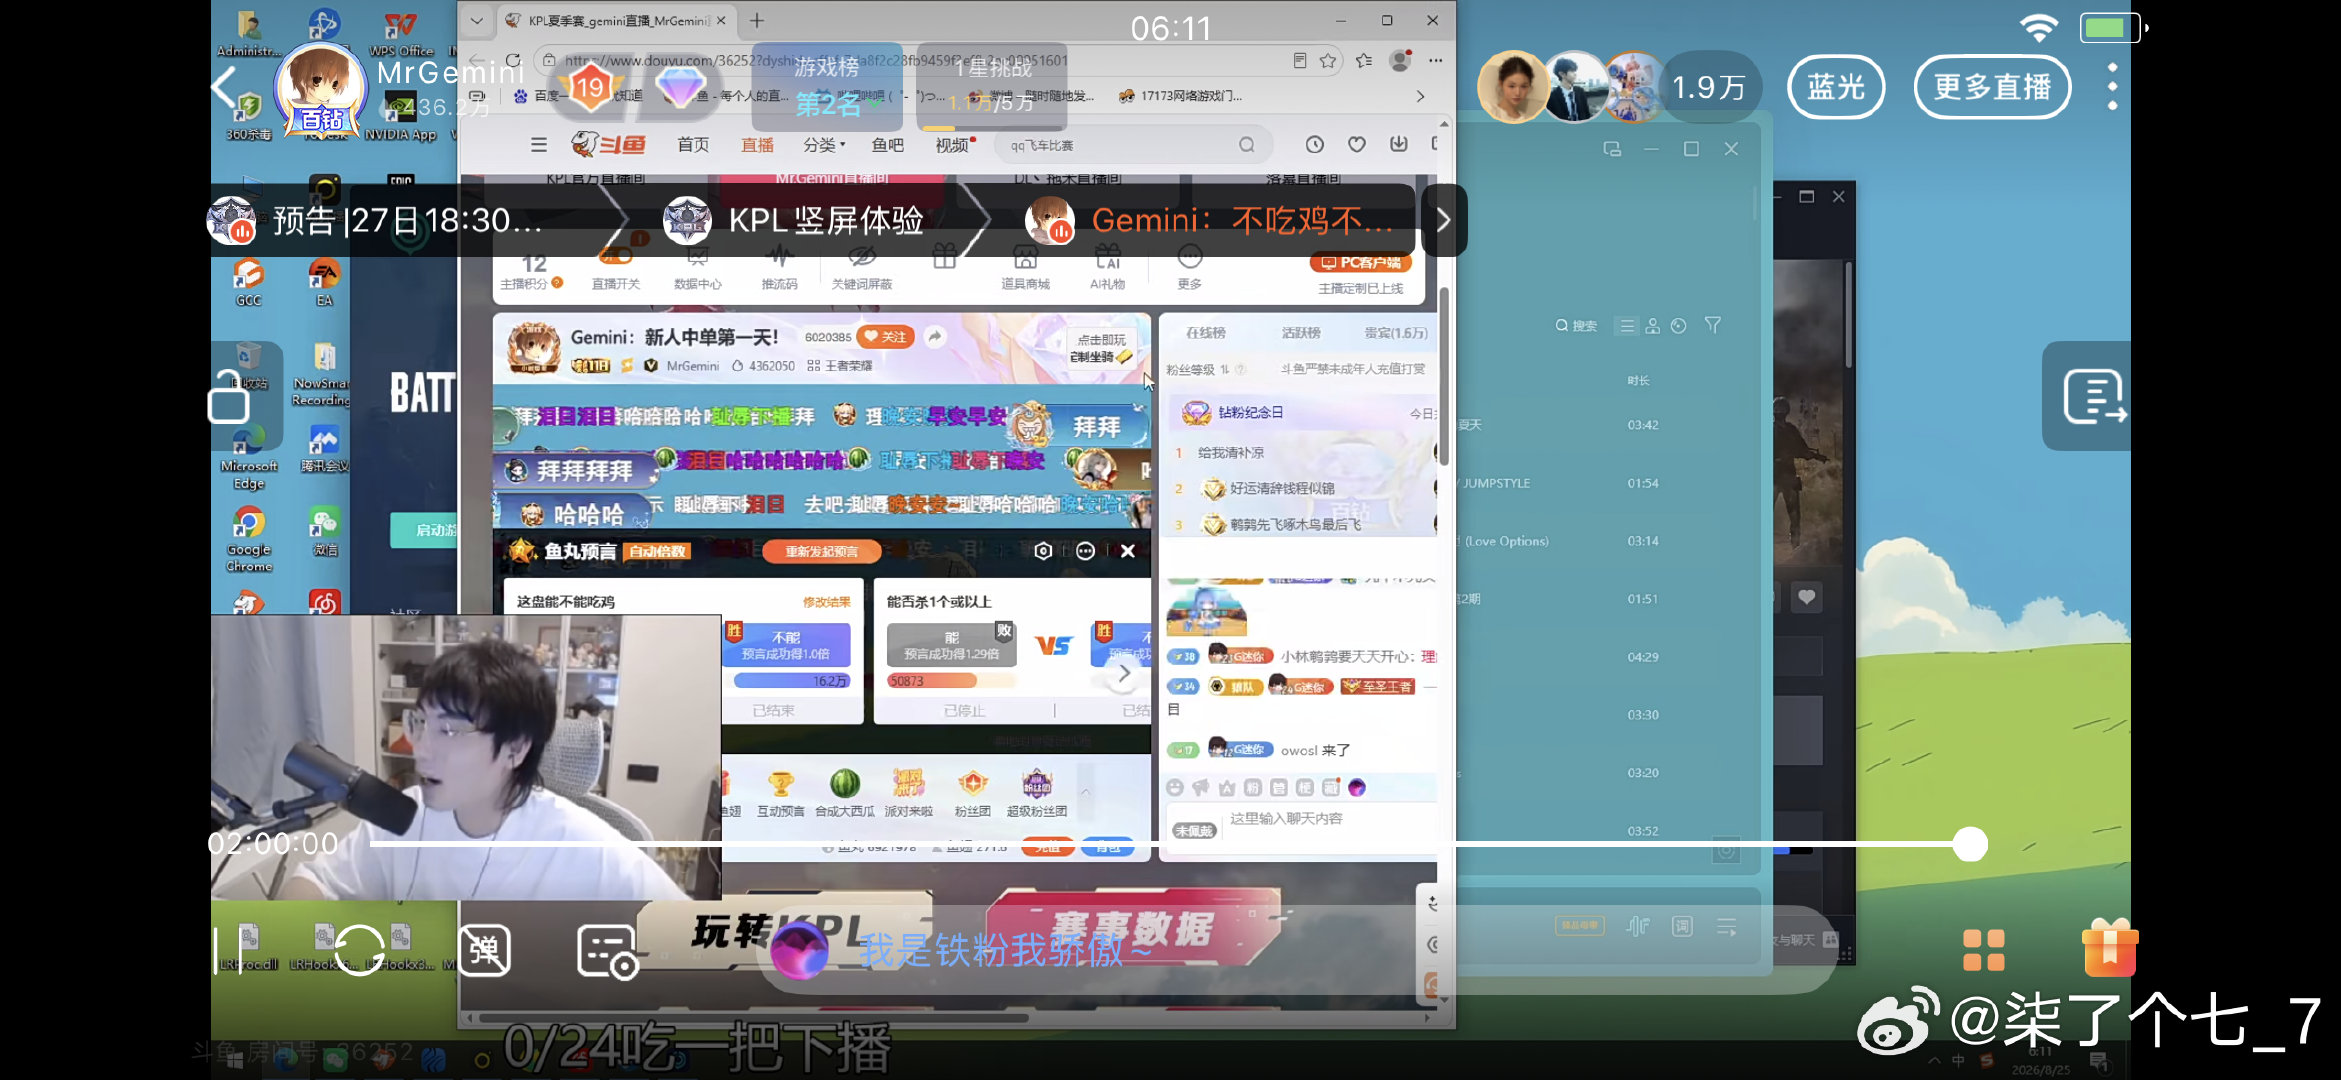Open the three-dot more options menu

pos(2112,88)
